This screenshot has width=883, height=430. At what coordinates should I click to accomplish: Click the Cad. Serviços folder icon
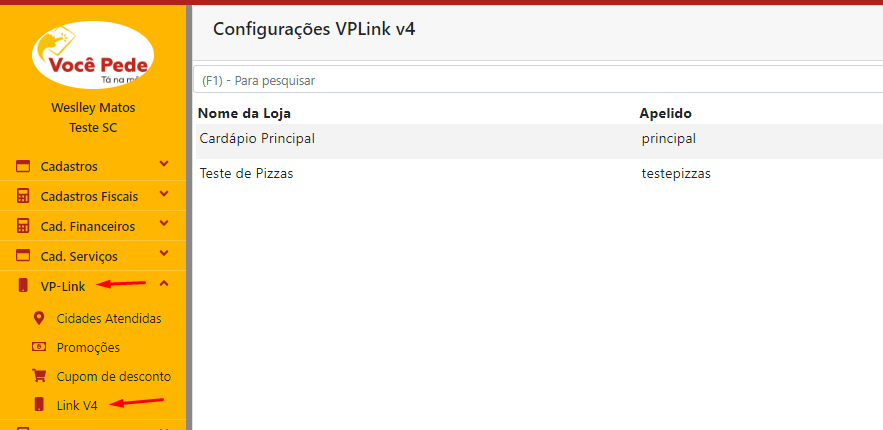(x=23, y=257)
